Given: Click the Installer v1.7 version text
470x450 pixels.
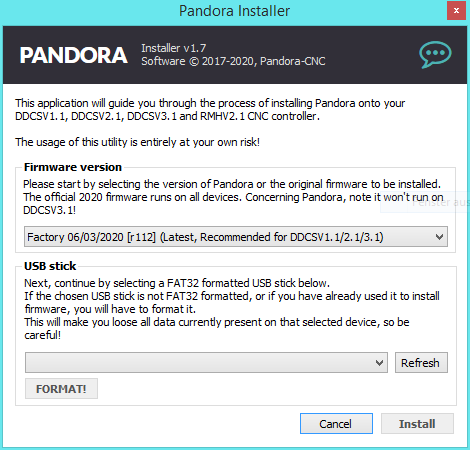Looking at the screenshot, I should [x=173, y=48].
